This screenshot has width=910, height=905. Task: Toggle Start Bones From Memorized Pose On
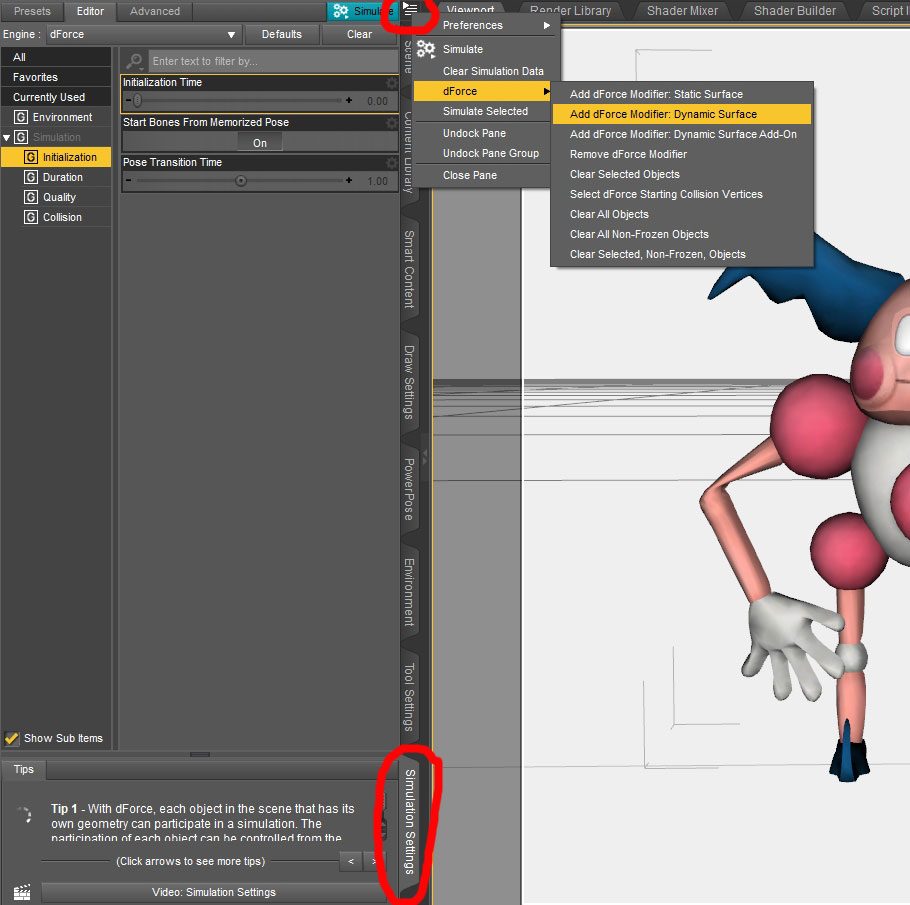(260, 143)
